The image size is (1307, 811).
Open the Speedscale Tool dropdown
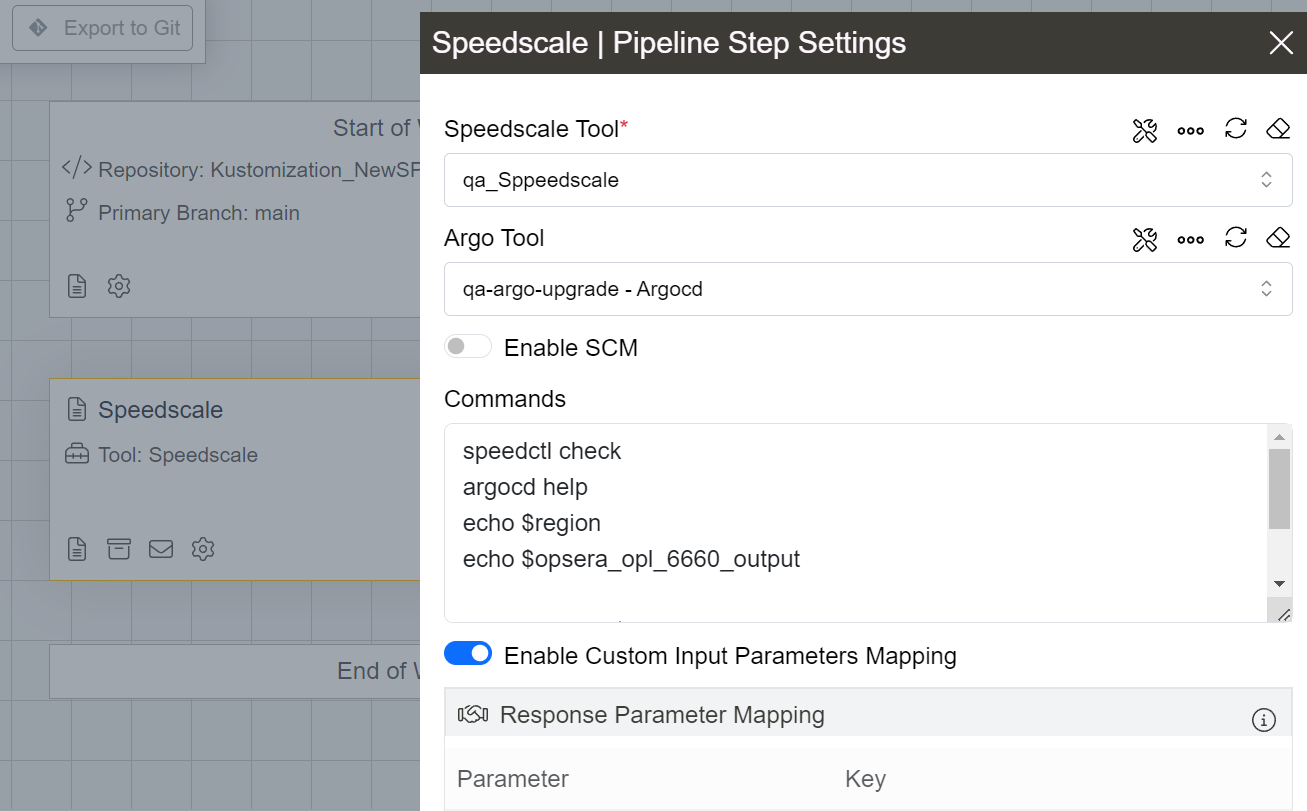pyautogui.click(x=867, y=180)
